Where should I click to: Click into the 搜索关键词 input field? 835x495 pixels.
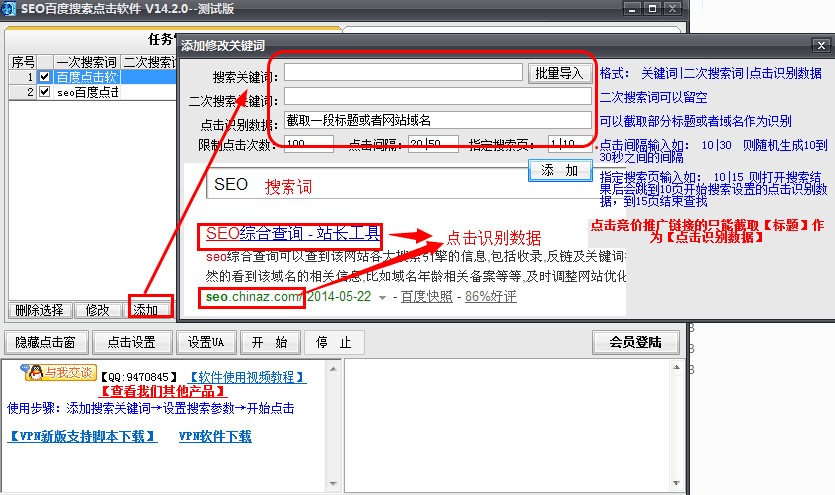click(402, 73)
